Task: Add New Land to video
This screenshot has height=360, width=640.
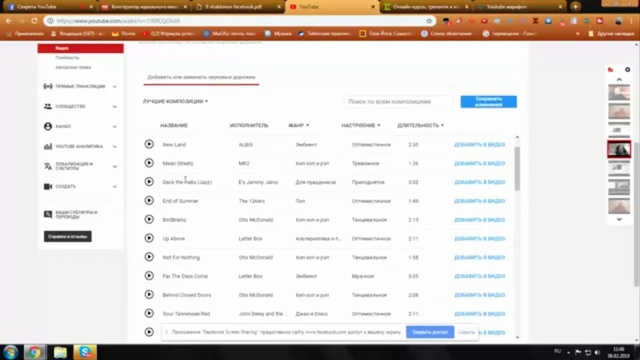Action: coord(480,144)
